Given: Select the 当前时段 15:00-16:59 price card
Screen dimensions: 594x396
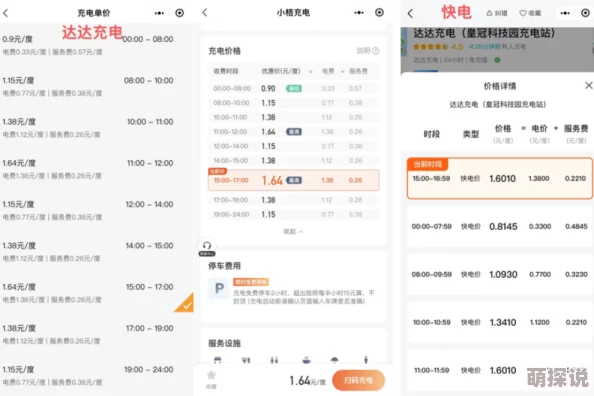Looking at the screenshot, I should click(x=500, y=178).
